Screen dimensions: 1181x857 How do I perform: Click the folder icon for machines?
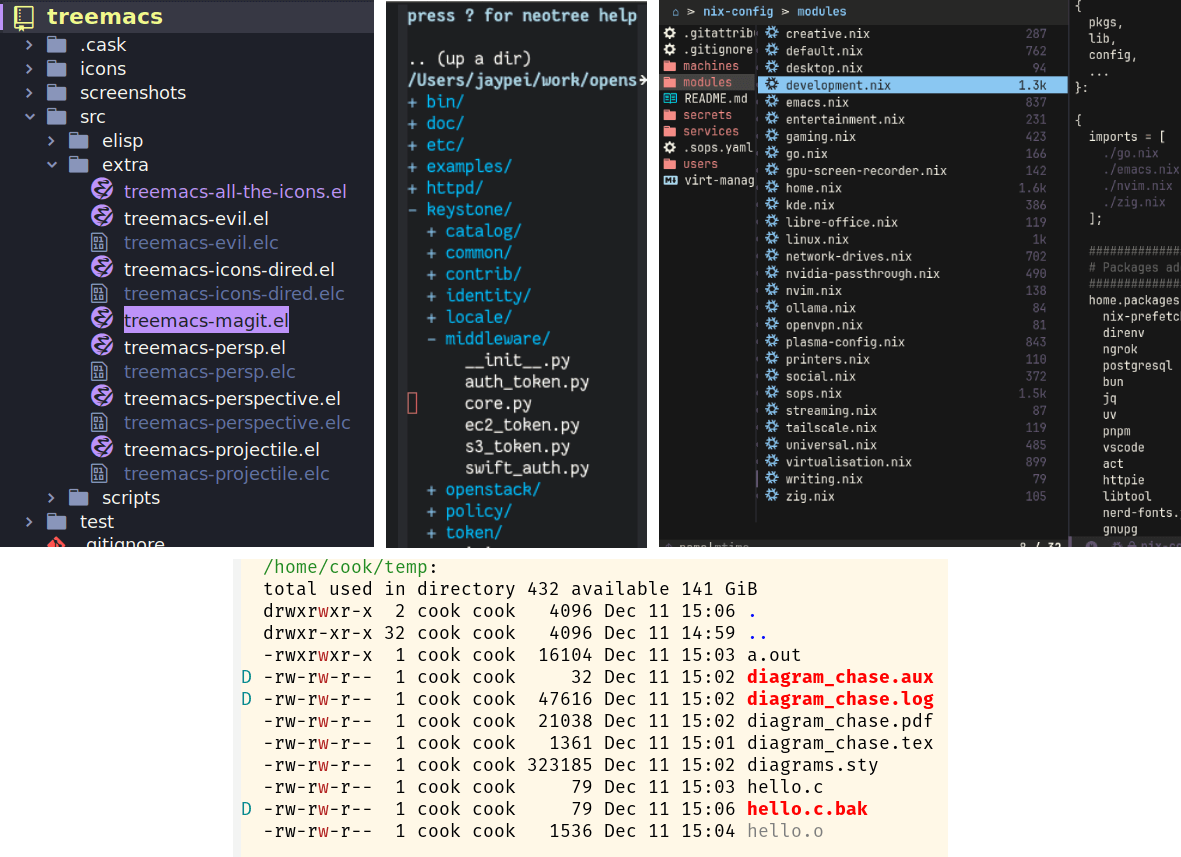pyautogui.click(x=668, y=65)
